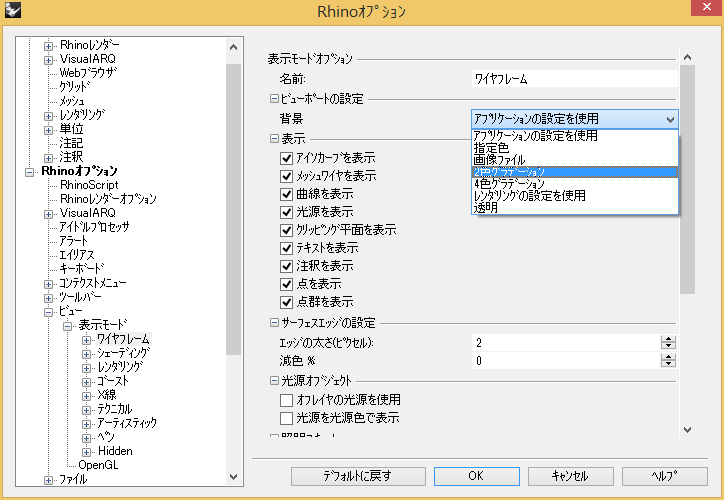Collapse 表示モード tree node
This screenshot has width=724, height=500.
click(x=67, y=326)
